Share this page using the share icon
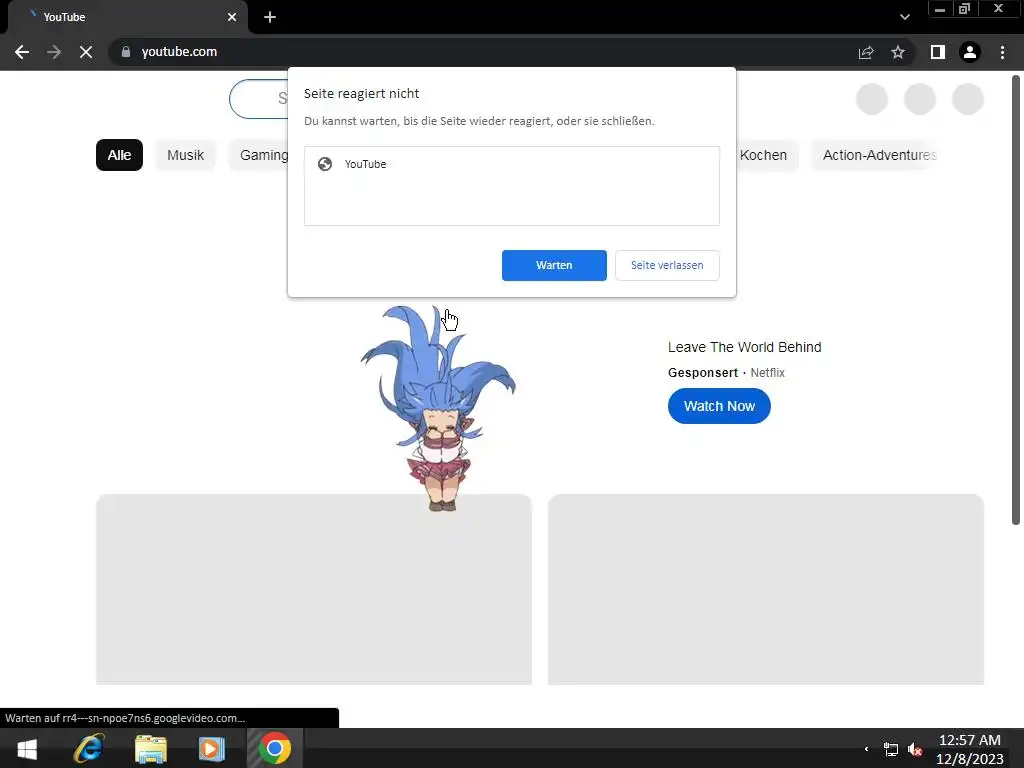Image resolution: width=1024 pixels, height=768 pixels. tap(866, 52)
